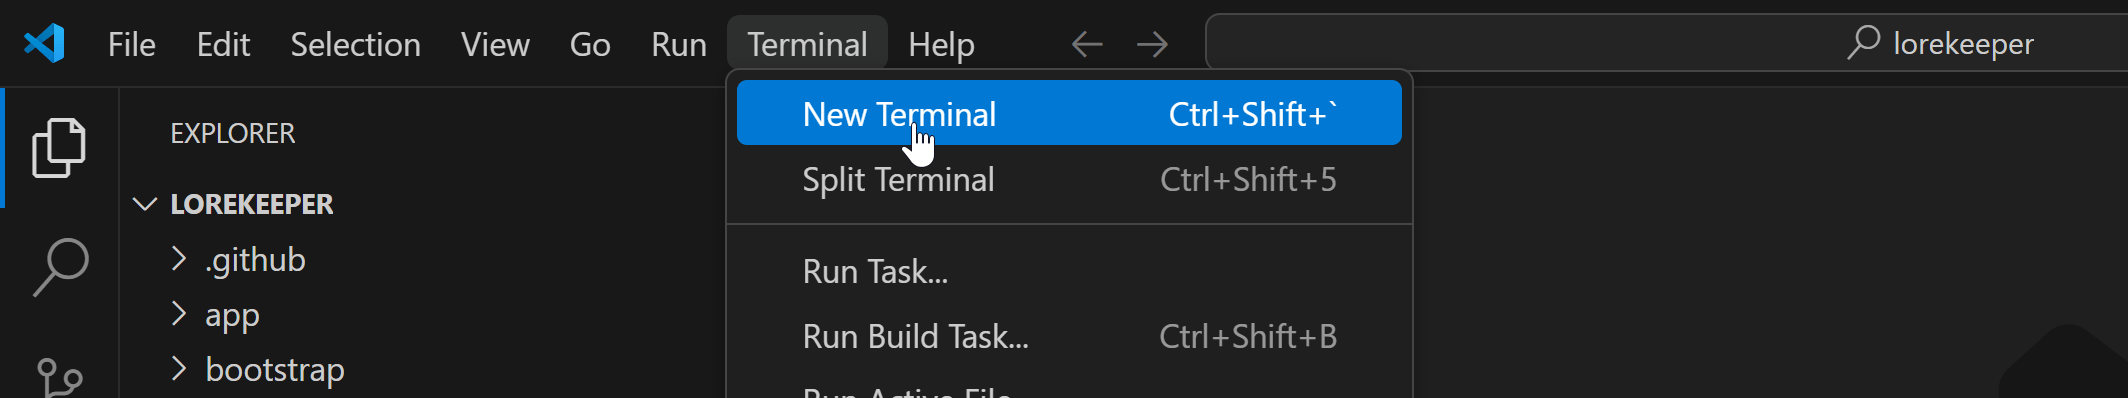This screenshot has width=2128, height=398.
Task: Open the Selection menu
Action: (355, 44)
